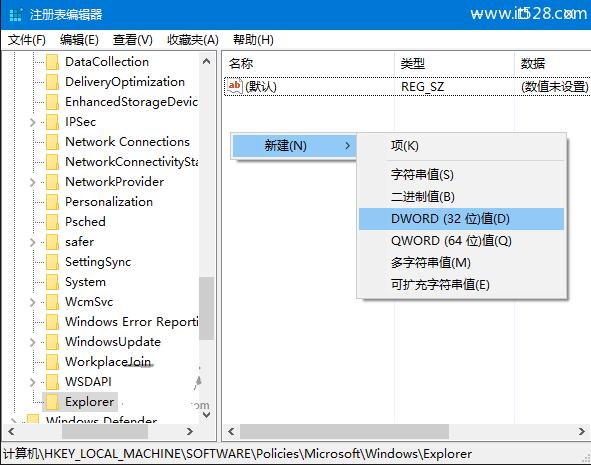The image size is (591, 465).
Task: Click tree pane horizontal scroll right arrow
Action: [190, 431]
